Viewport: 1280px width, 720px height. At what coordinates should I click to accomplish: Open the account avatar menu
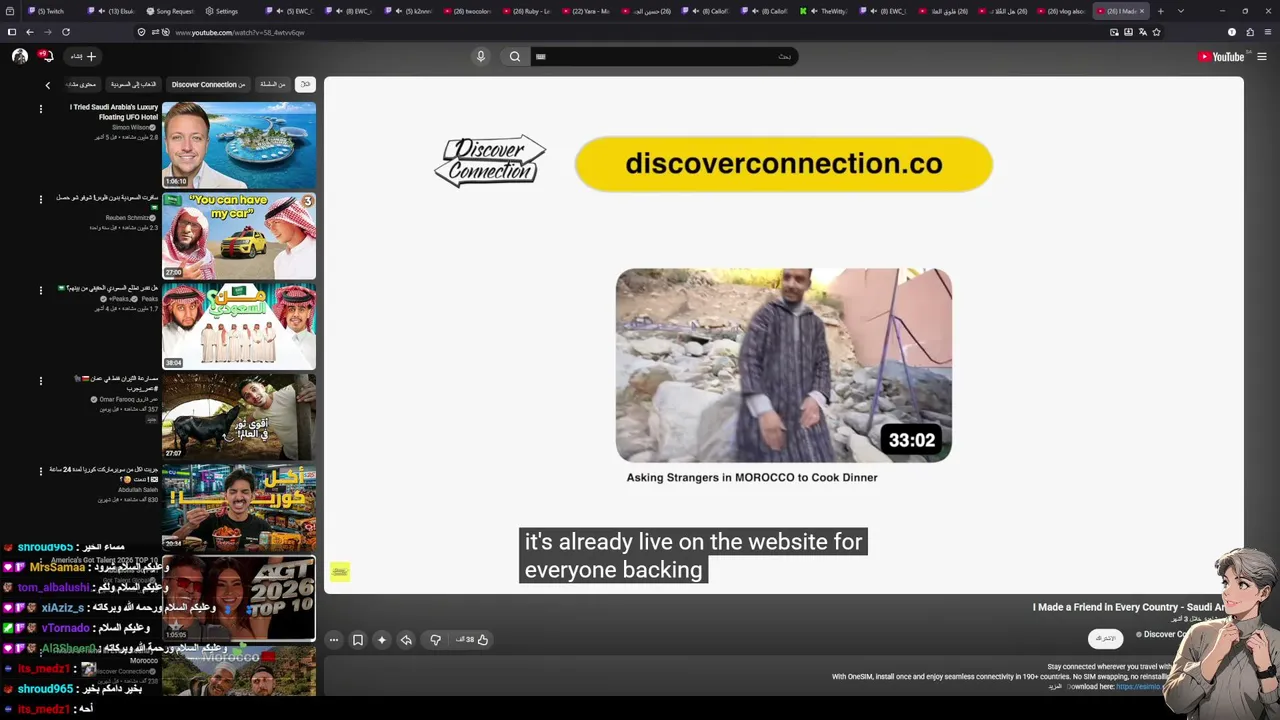point(20,57)
